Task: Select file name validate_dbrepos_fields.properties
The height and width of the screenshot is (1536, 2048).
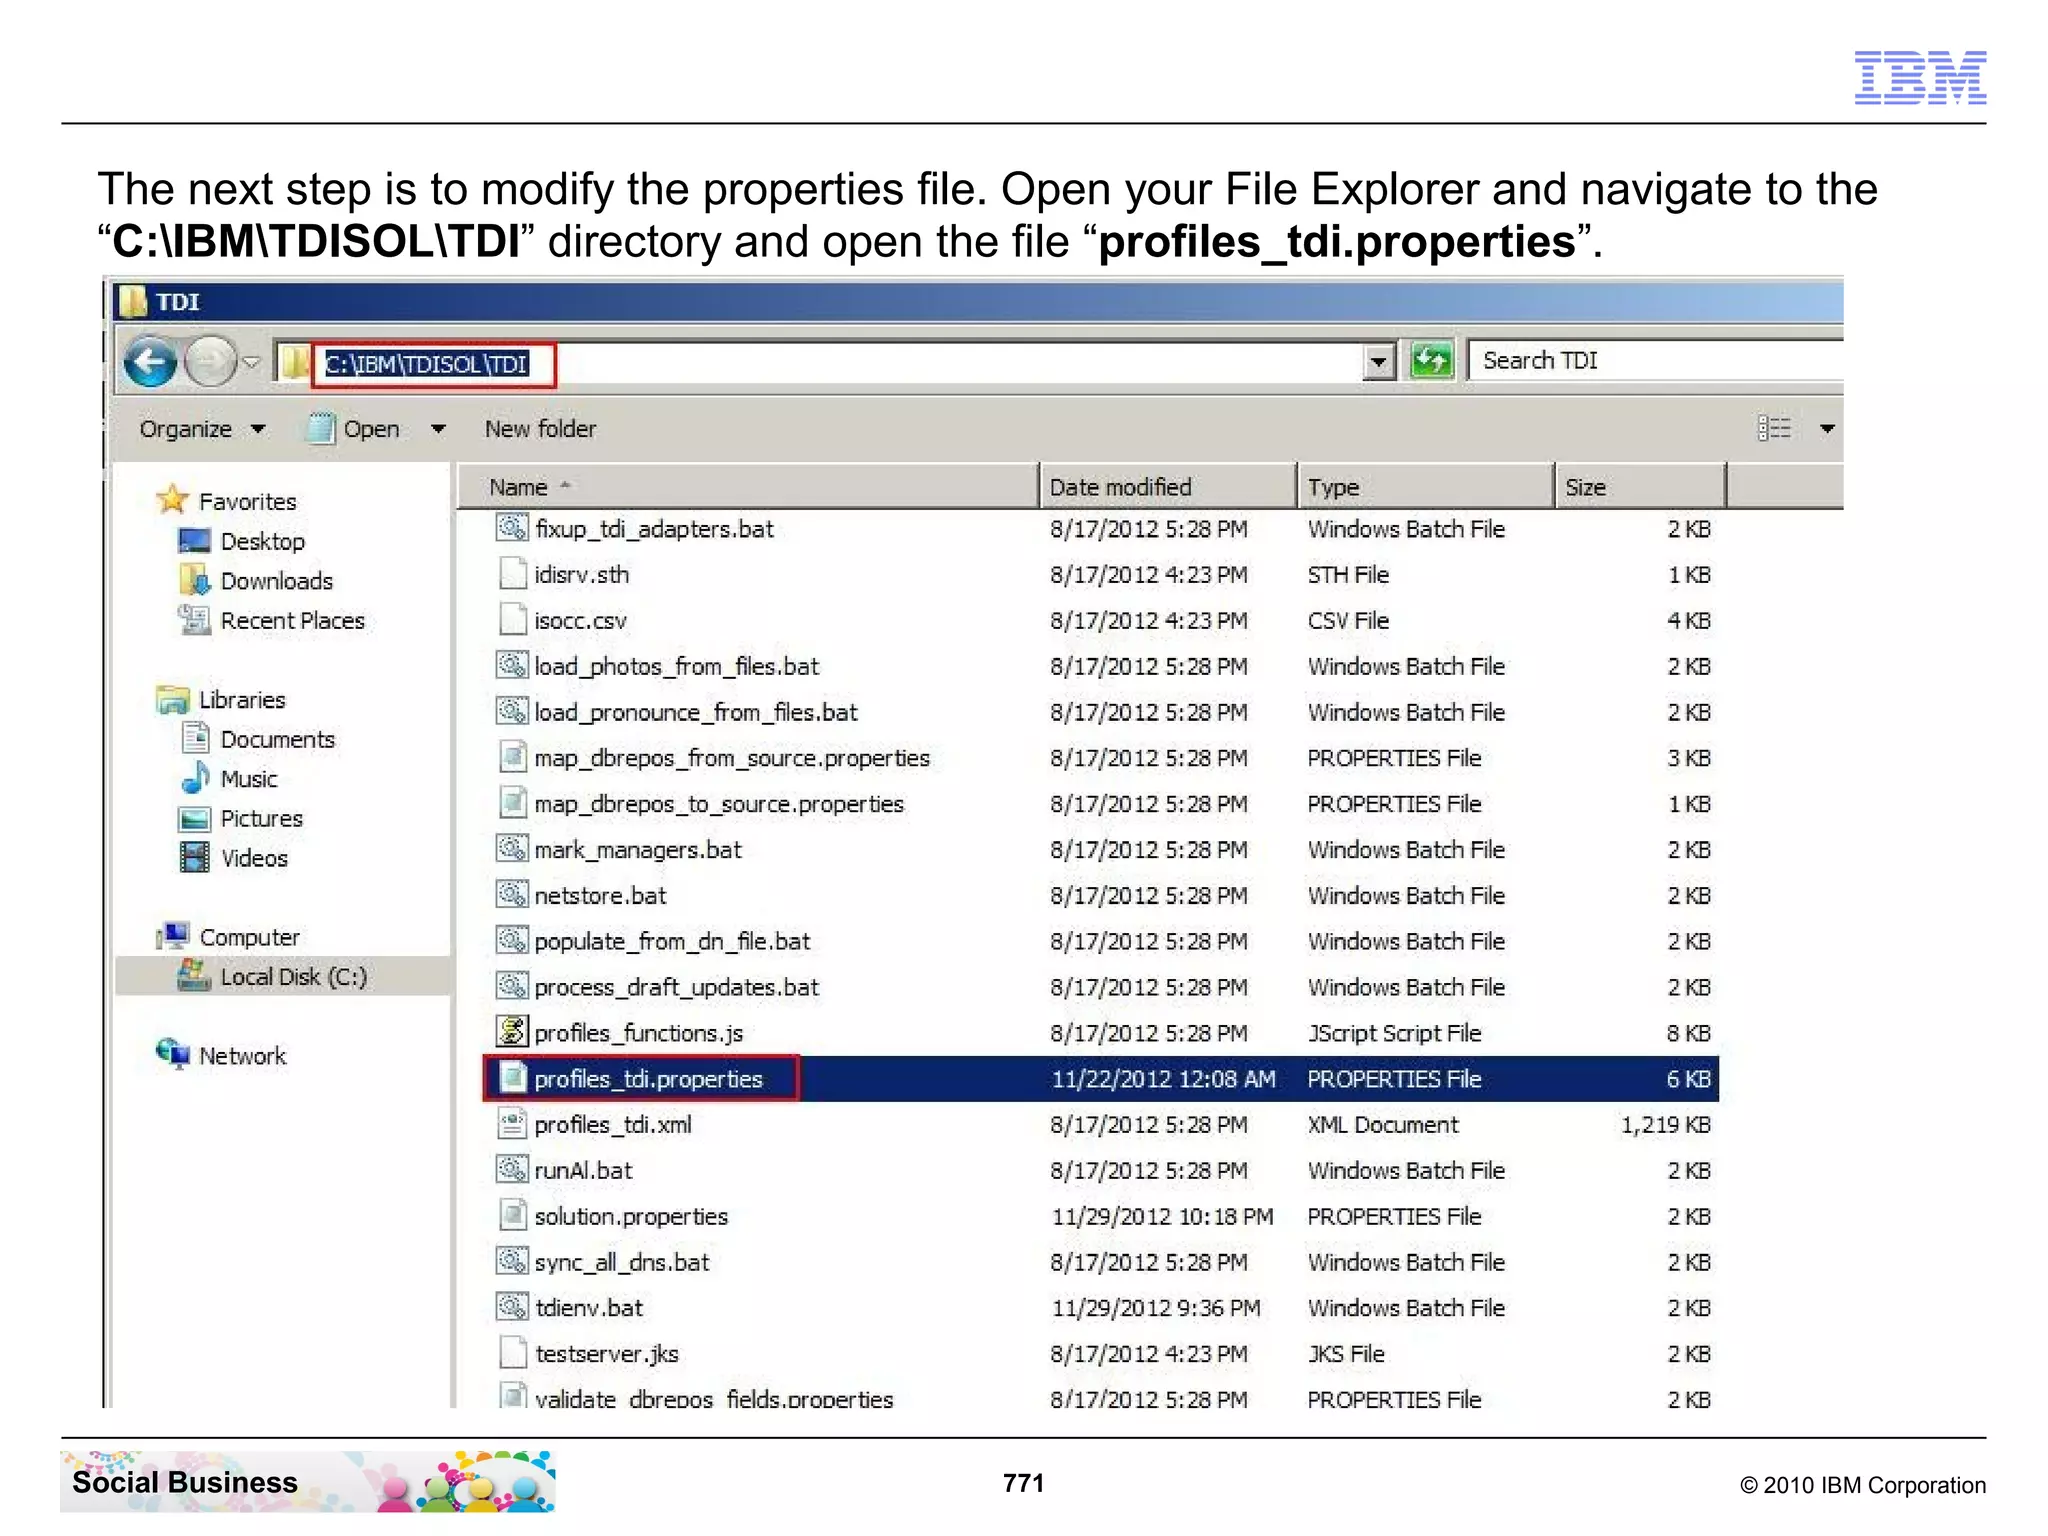Action: pyautogui.click(x=714, y=1399)
